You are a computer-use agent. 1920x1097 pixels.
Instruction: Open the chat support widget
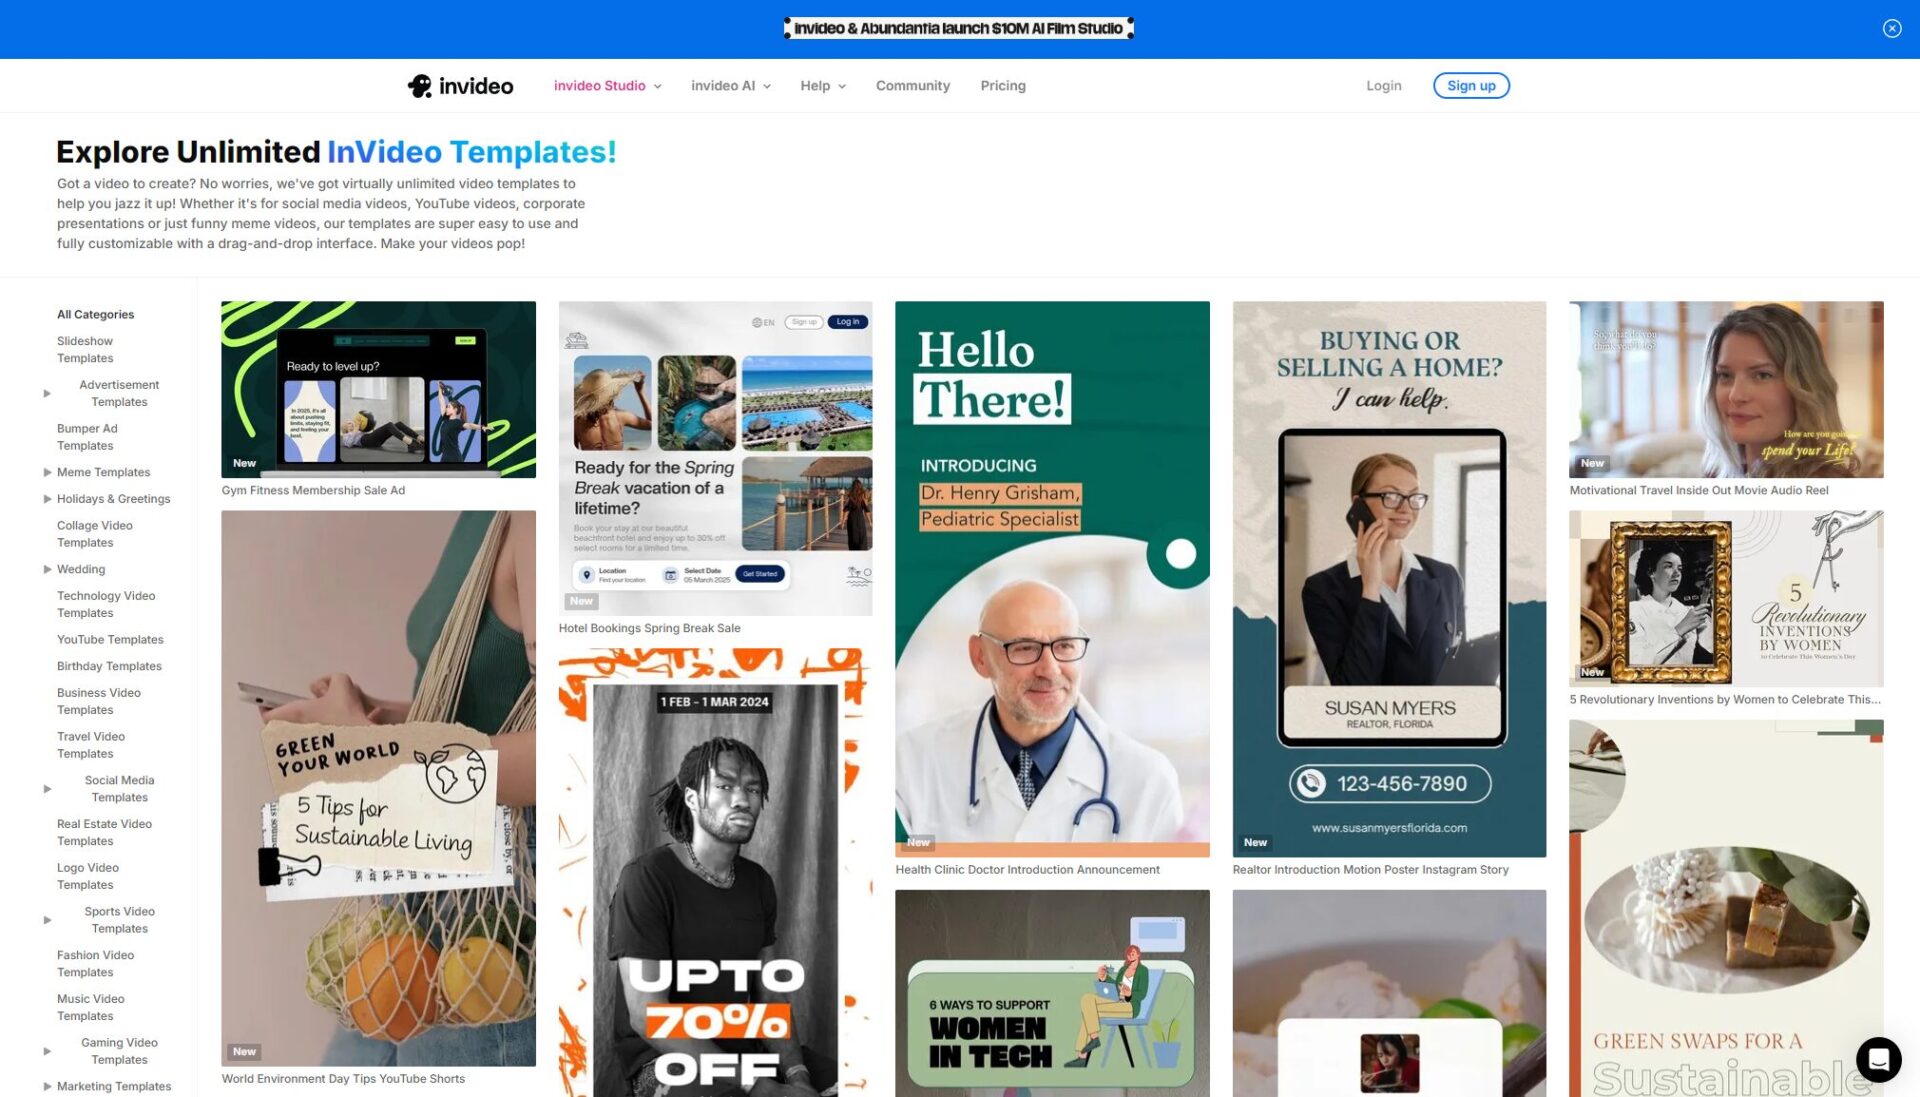[1878, 1059]
